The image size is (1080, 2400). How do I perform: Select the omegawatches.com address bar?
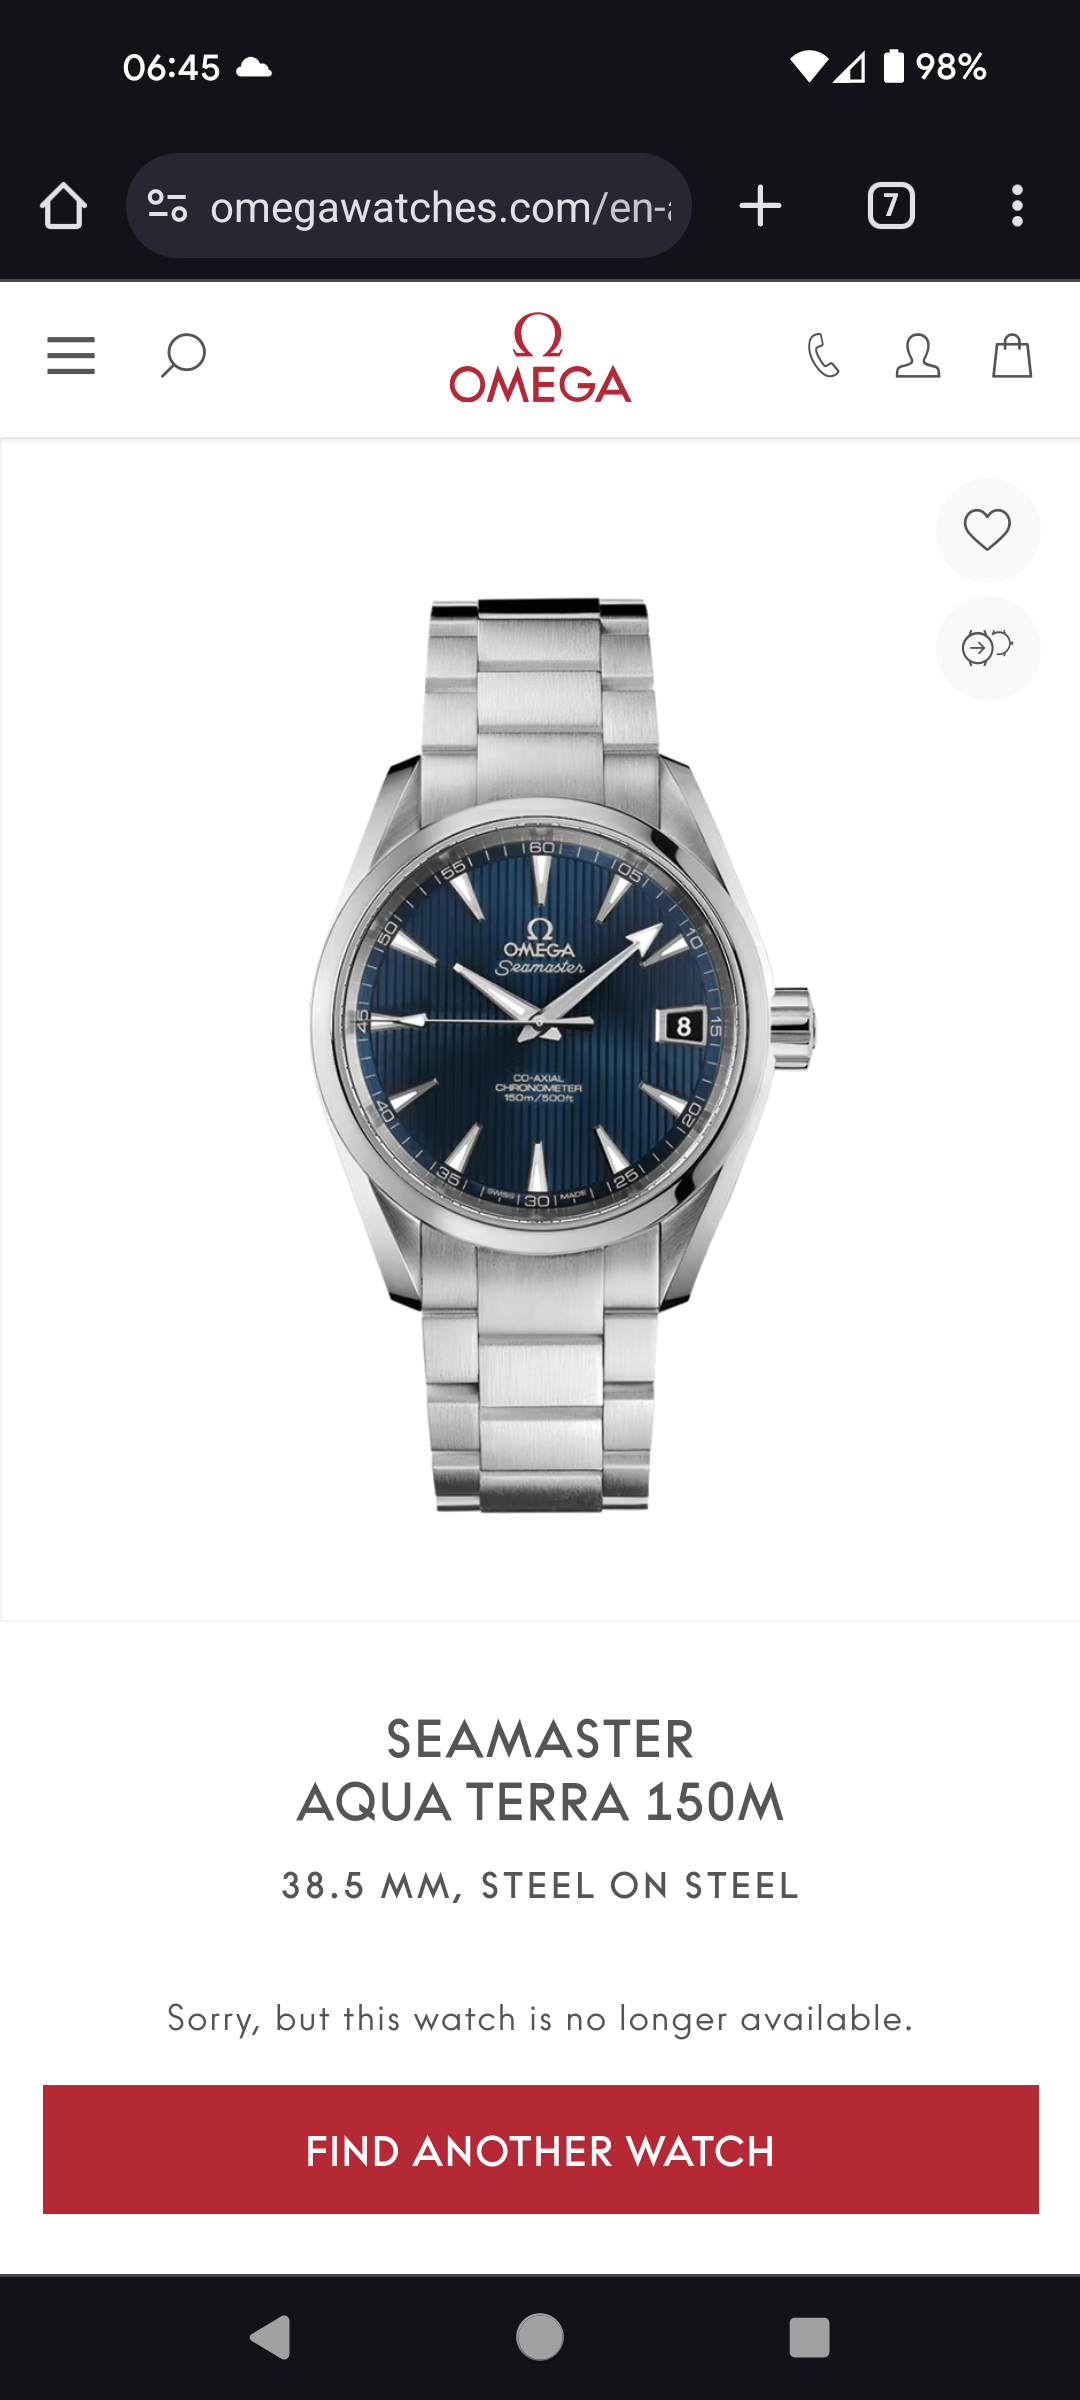(x=409, y=206)
